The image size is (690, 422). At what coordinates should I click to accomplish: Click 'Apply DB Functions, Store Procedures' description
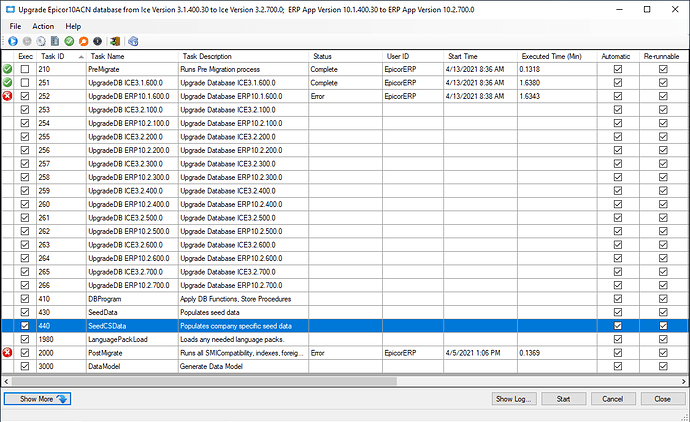243,299
